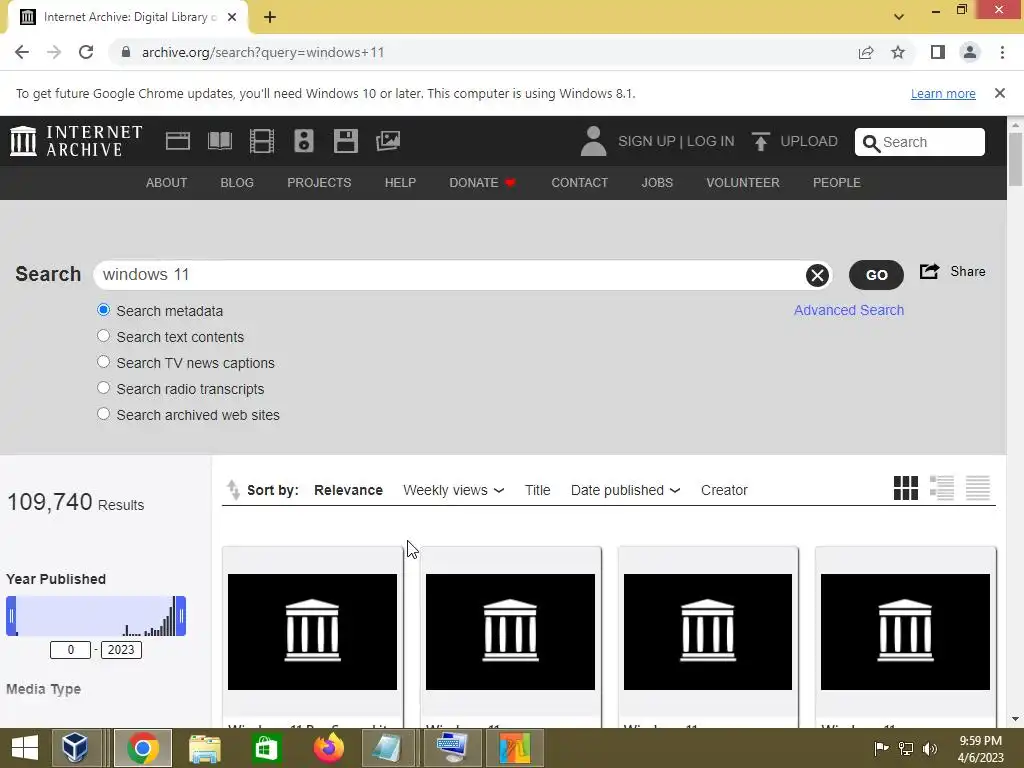1024x768 pixels.
Task: Open DONATE in navigation bar
Action: 482,183
